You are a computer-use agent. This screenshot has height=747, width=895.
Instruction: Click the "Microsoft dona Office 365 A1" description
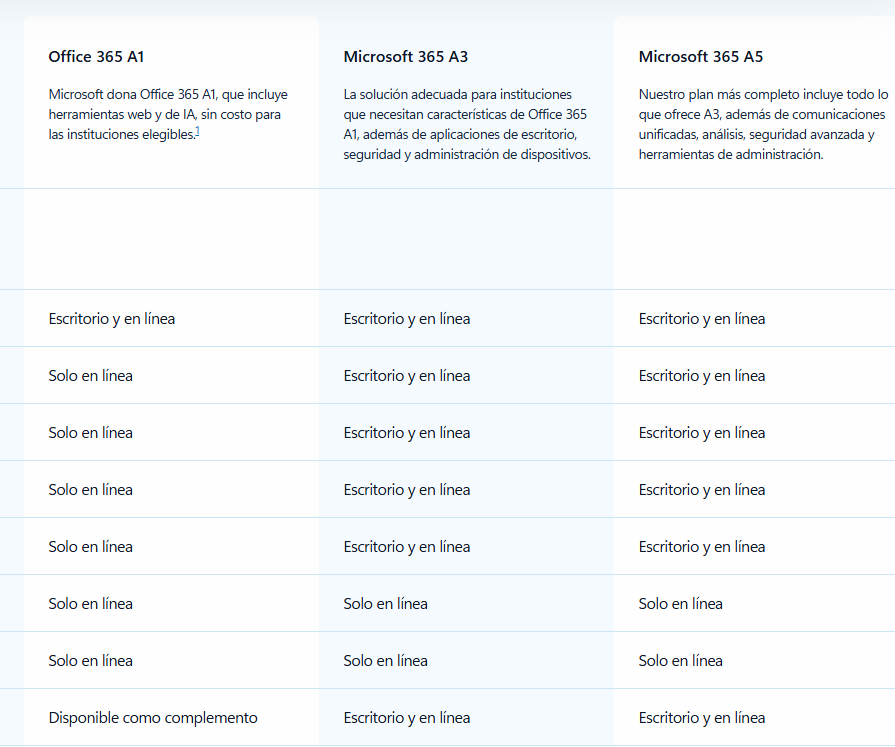coord(168,114)
